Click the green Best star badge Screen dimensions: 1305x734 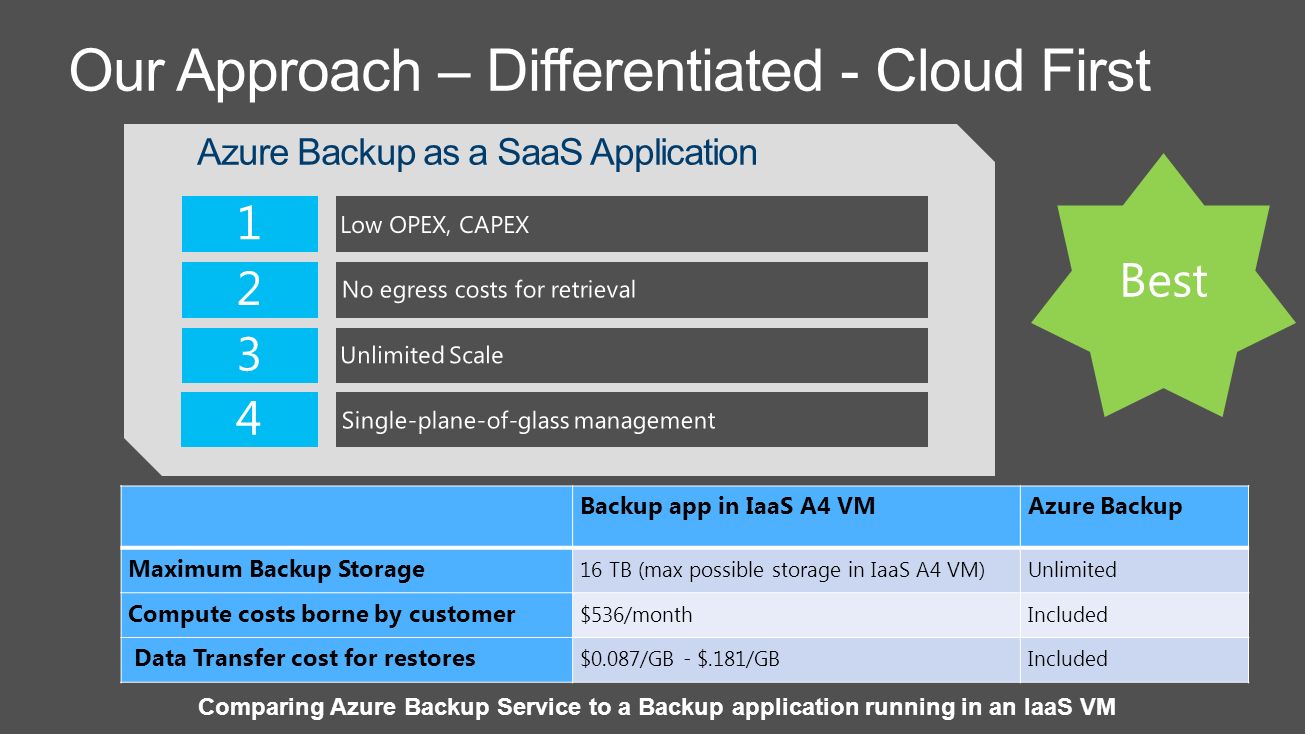(1163, 285)
